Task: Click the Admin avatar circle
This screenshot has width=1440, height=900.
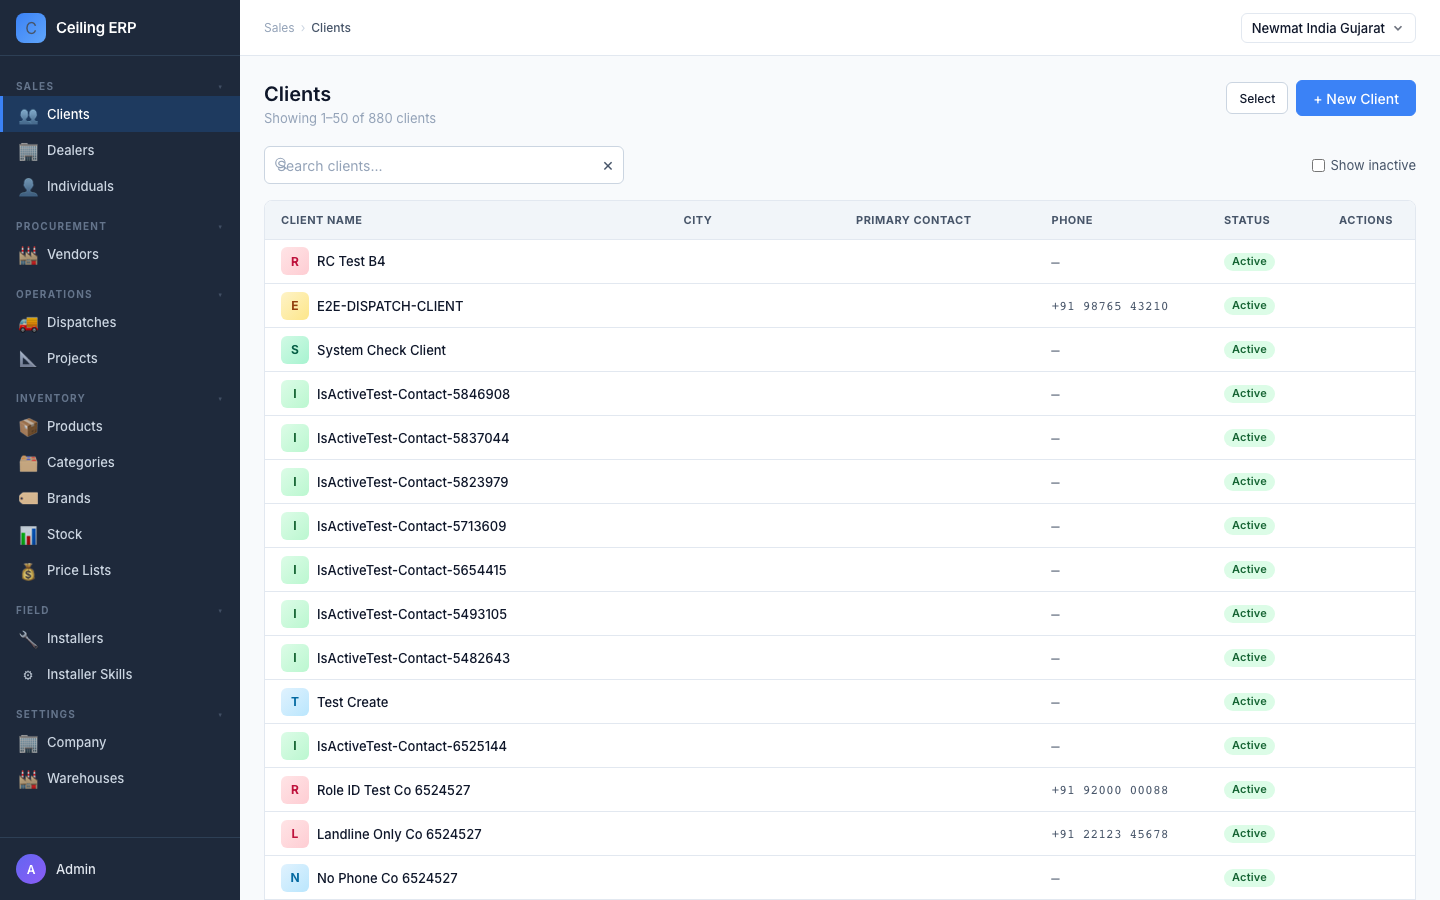Action: (31, 869)
